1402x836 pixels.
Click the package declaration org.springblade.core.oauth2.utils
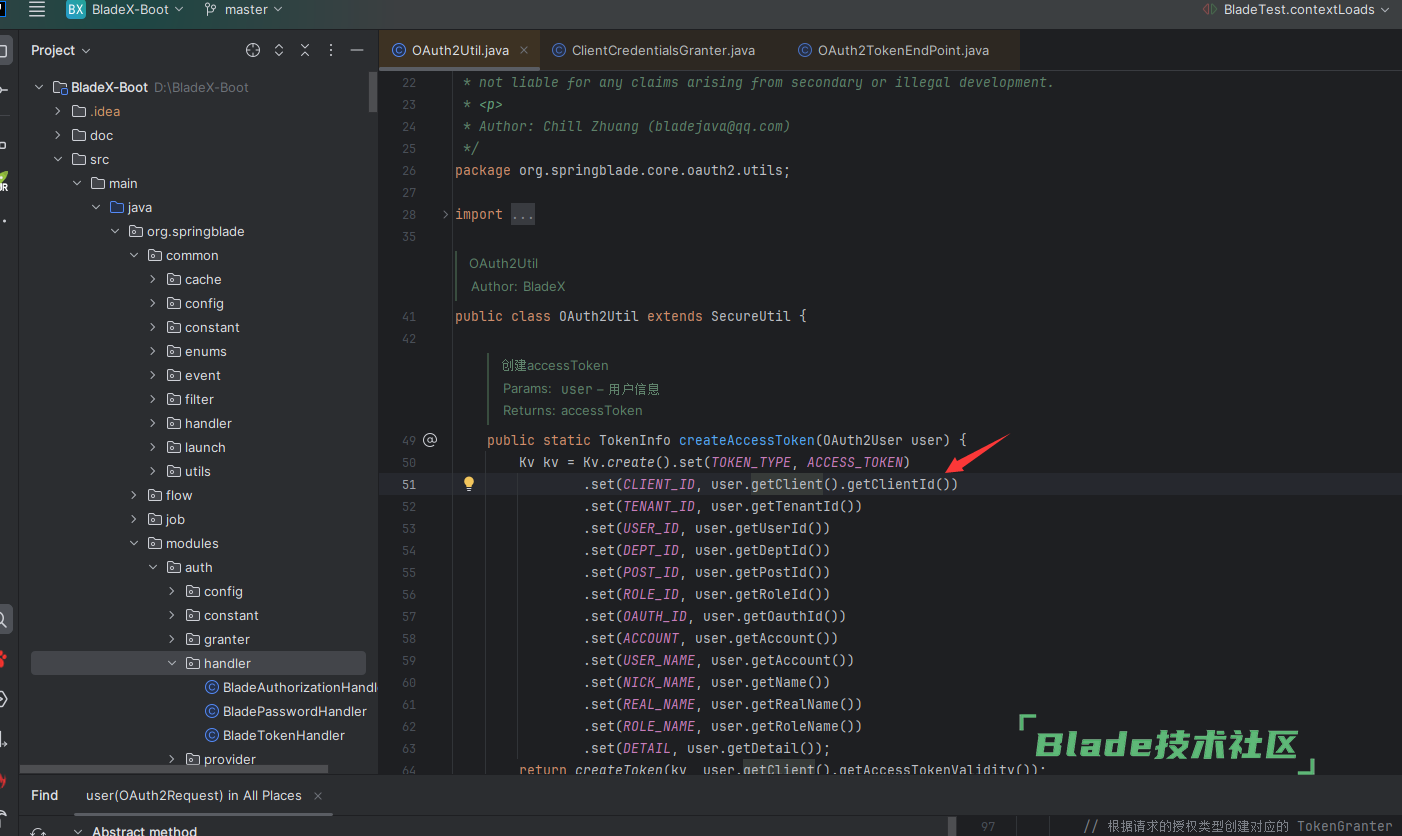[653, 170]
